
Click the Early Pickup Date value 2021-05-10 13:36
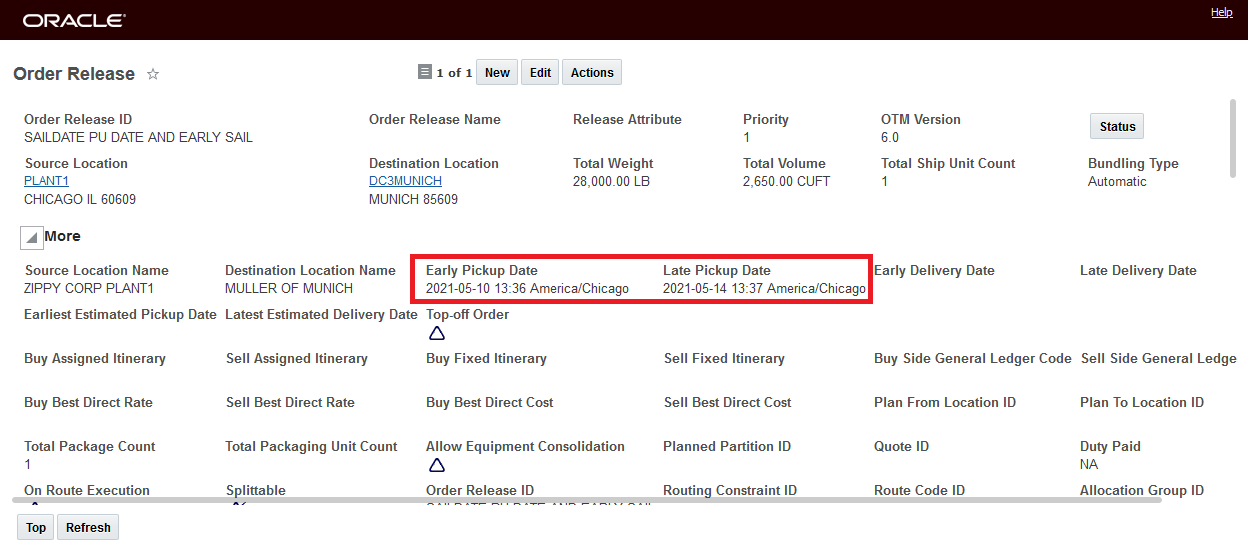click(527, 289)
